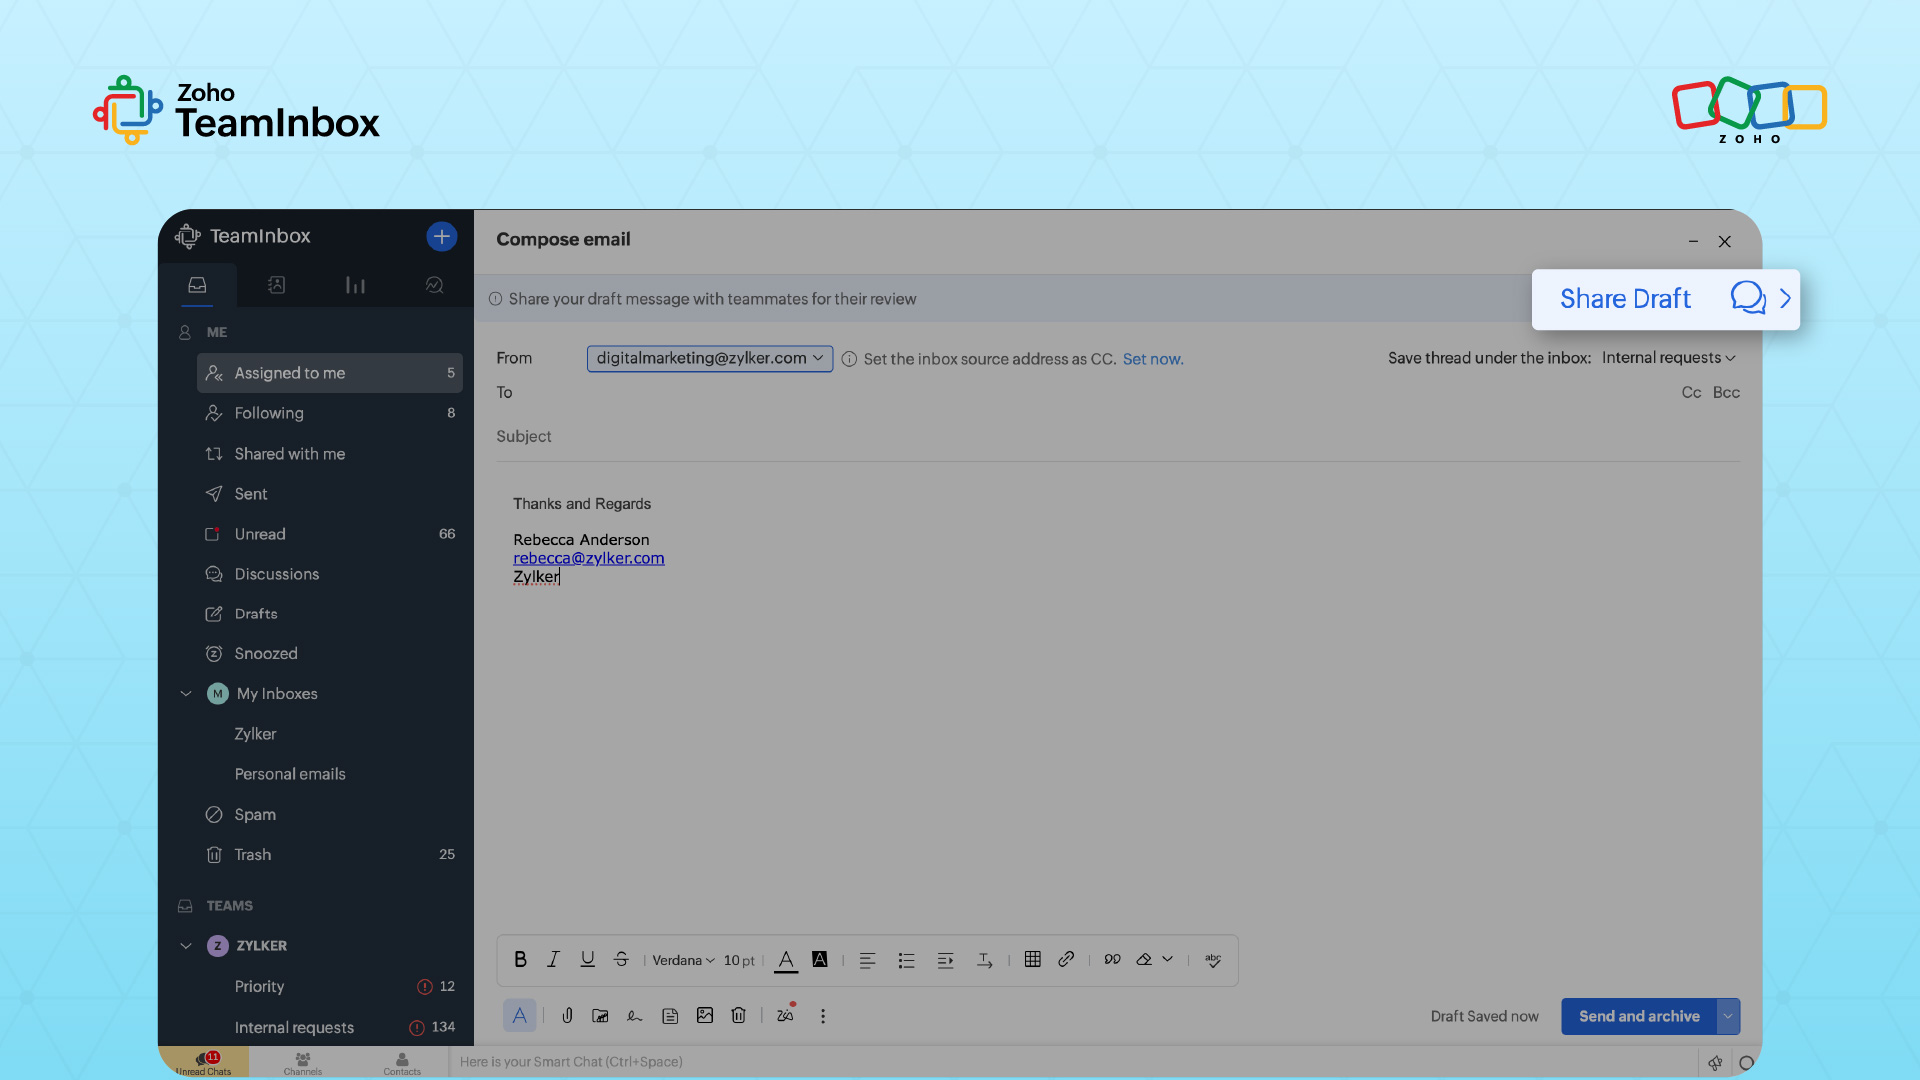Toggle bold formatting
Viewport: 1920px width, 1080px height.
pyautogui.click(x=520, y=960)
